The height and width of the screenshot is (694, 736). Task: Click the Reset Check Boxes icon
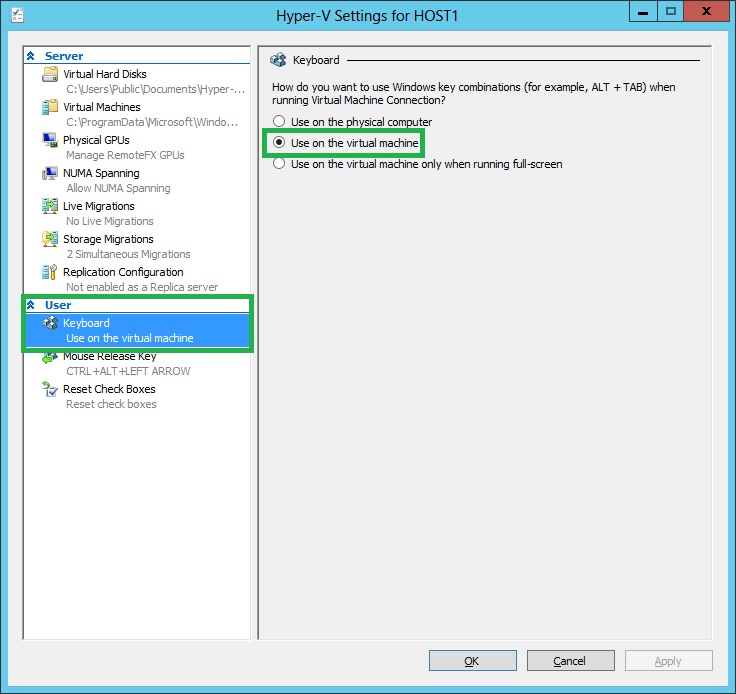click(50, 389)
